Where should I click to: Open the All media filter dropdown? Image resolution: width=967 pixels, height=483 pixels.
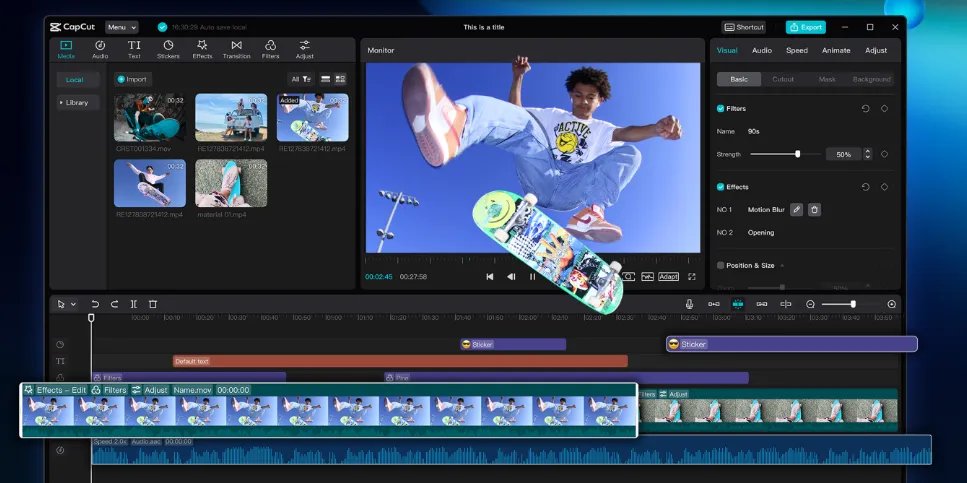300,79
